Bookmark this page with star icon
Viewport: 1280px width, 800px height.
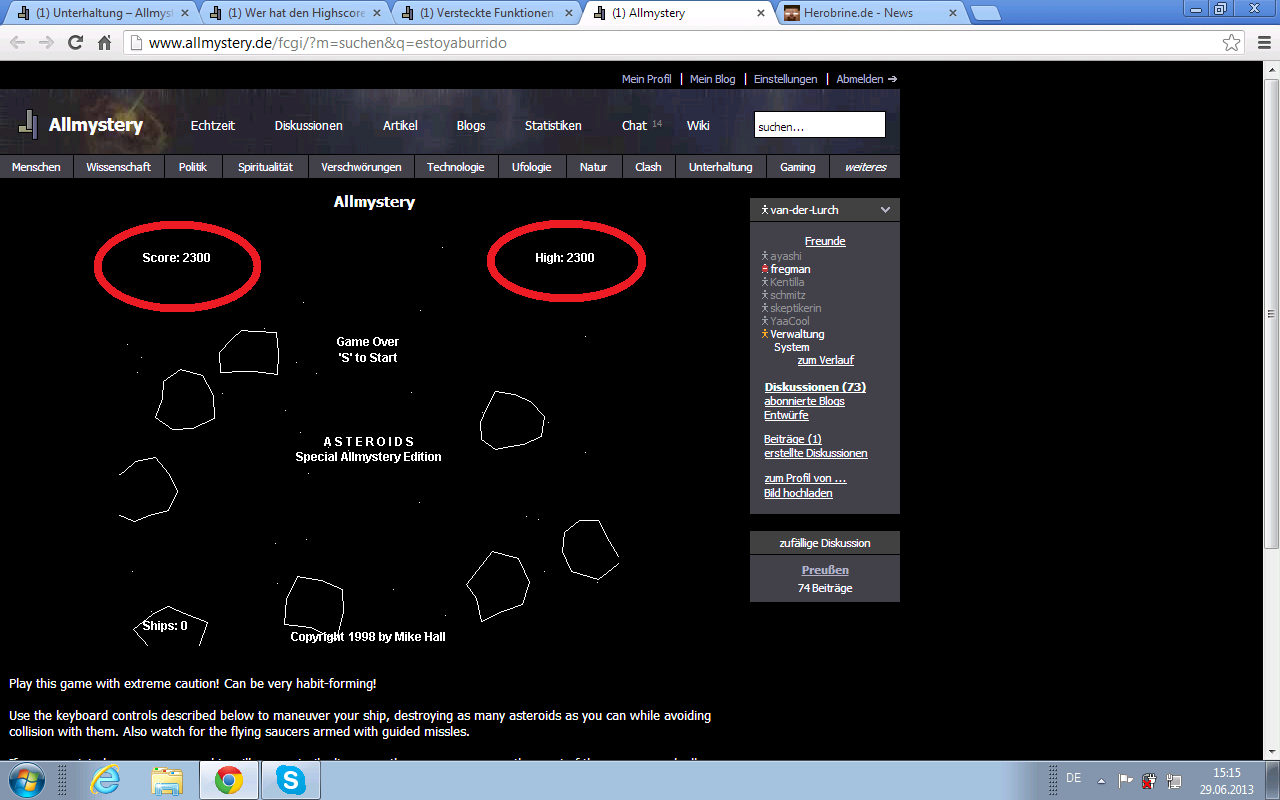click(x=1232, y=43)
